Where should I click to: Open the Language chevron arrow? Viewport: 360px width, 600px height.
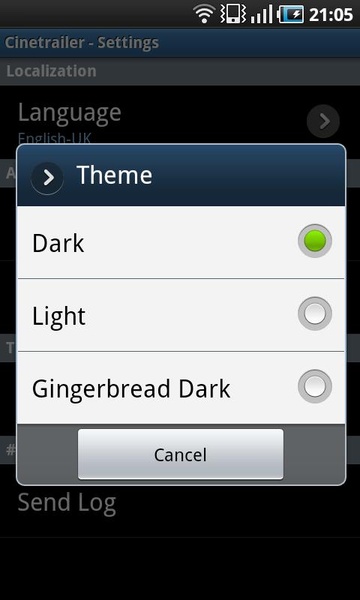(x=323, y=121)
